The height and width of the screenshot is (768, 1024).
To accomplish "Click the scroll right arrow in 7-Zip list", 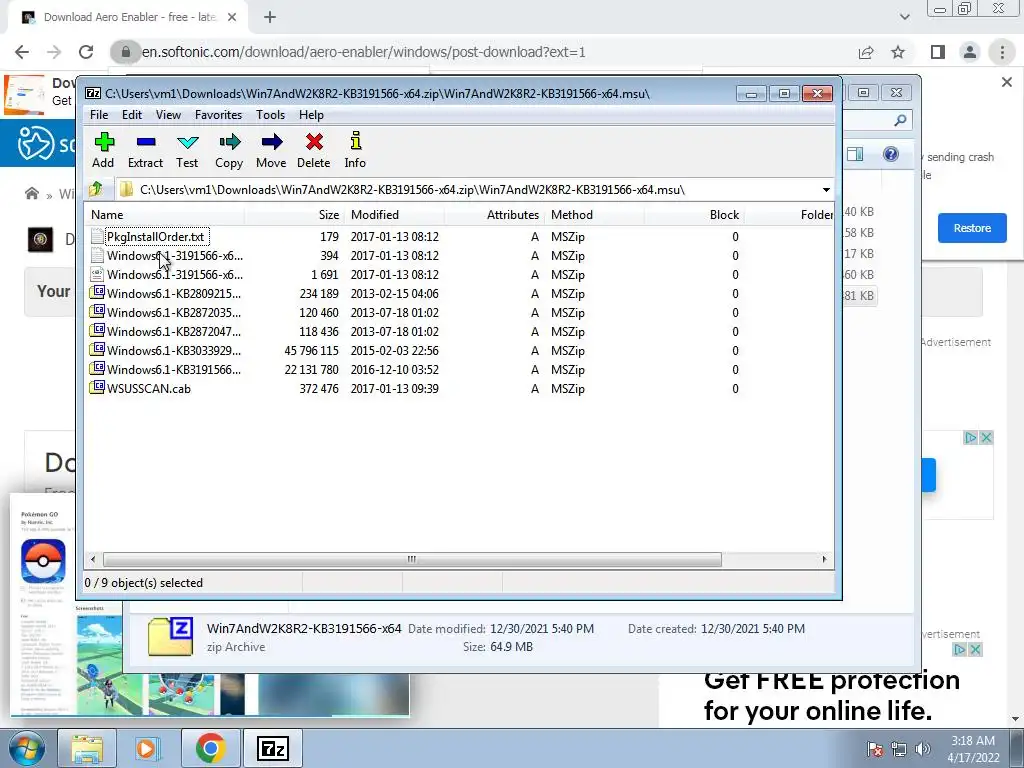I will point(824,559).
